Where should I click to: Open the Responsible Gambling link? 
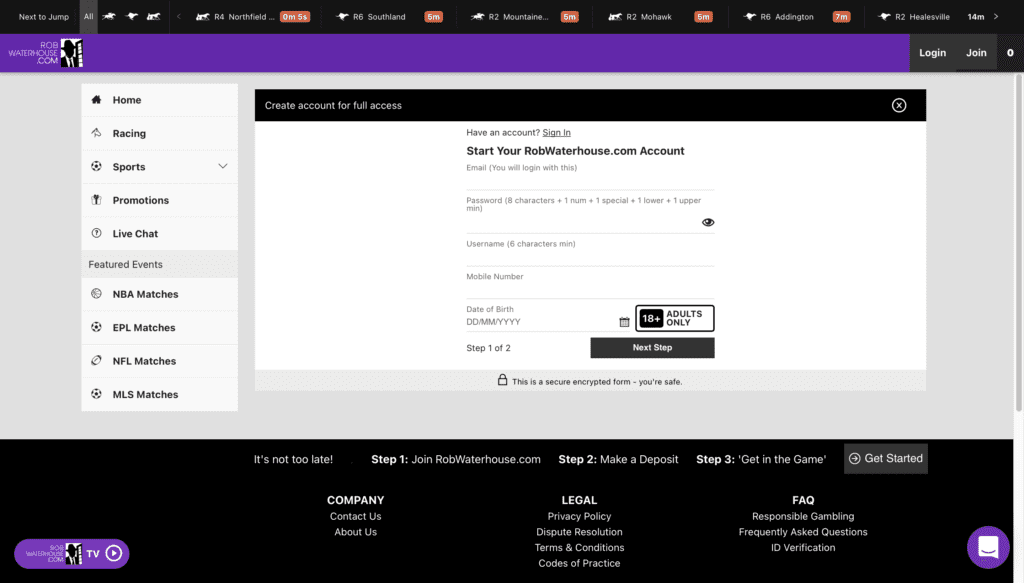803,516
